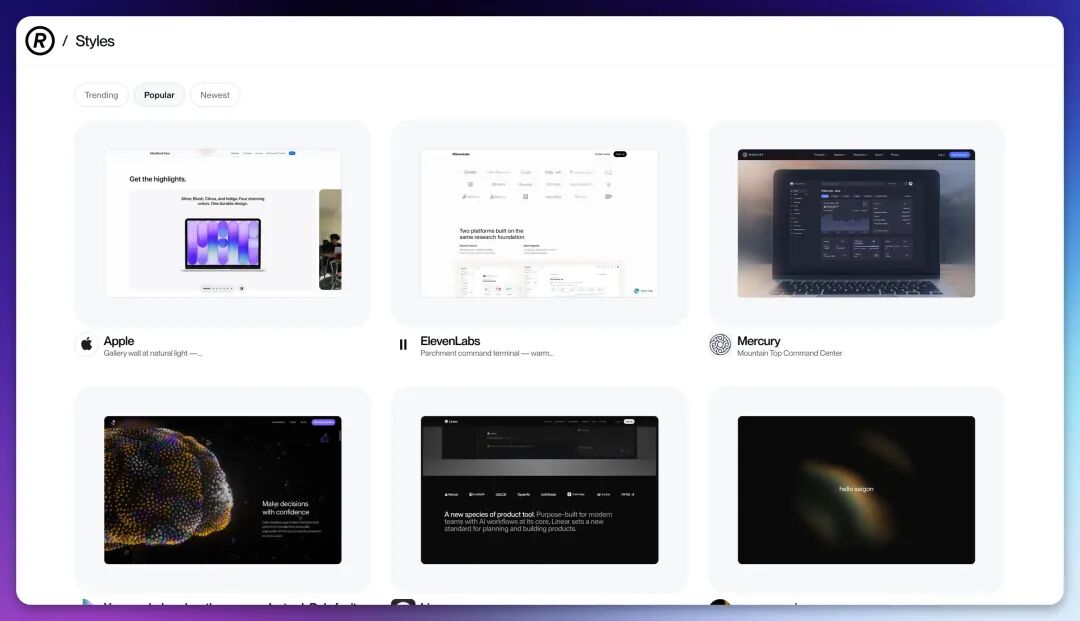
Task: Open the 'hello saigon' dark thumbnail
Action: [856, 490]
